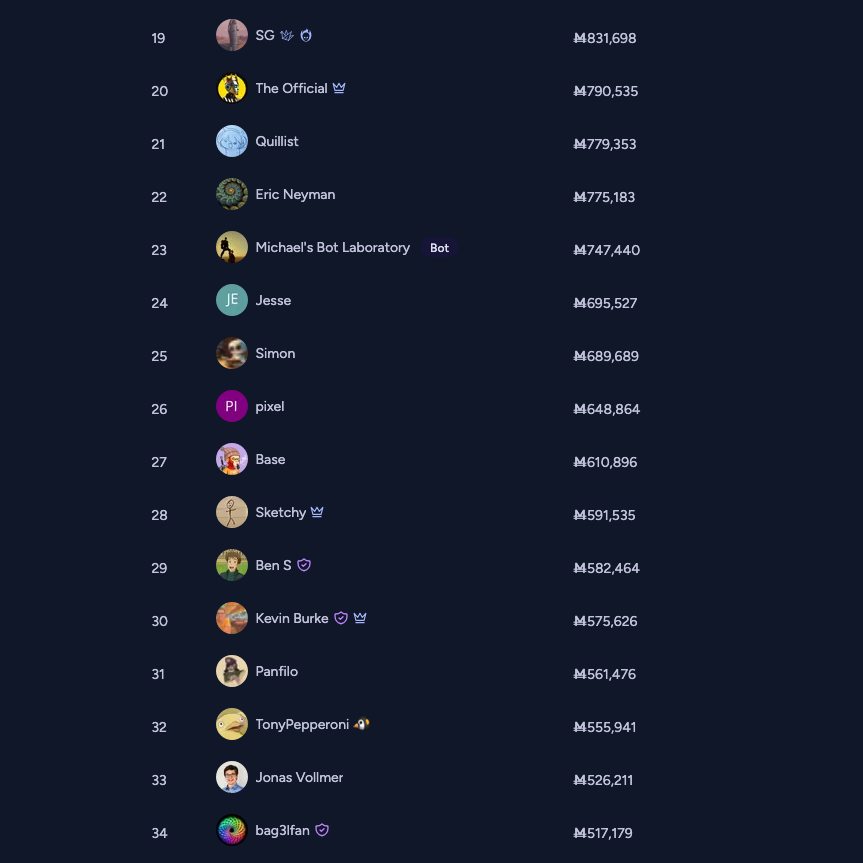Click the crown badge next to Sketchy

pos(317,512)
